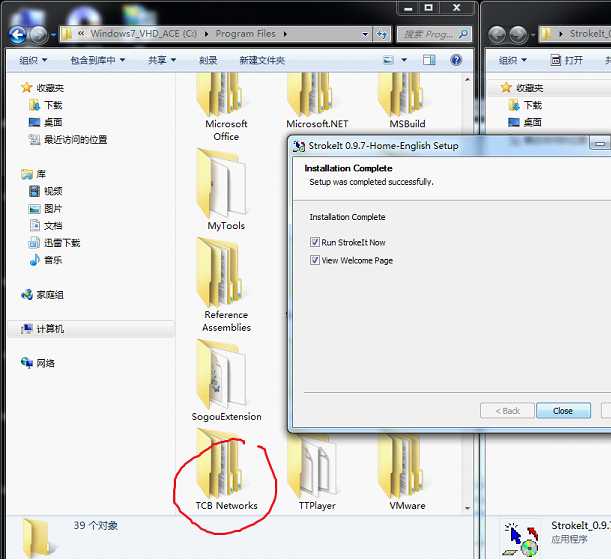
Task: Open the MSBuild folder
Action: click(408, 101)
